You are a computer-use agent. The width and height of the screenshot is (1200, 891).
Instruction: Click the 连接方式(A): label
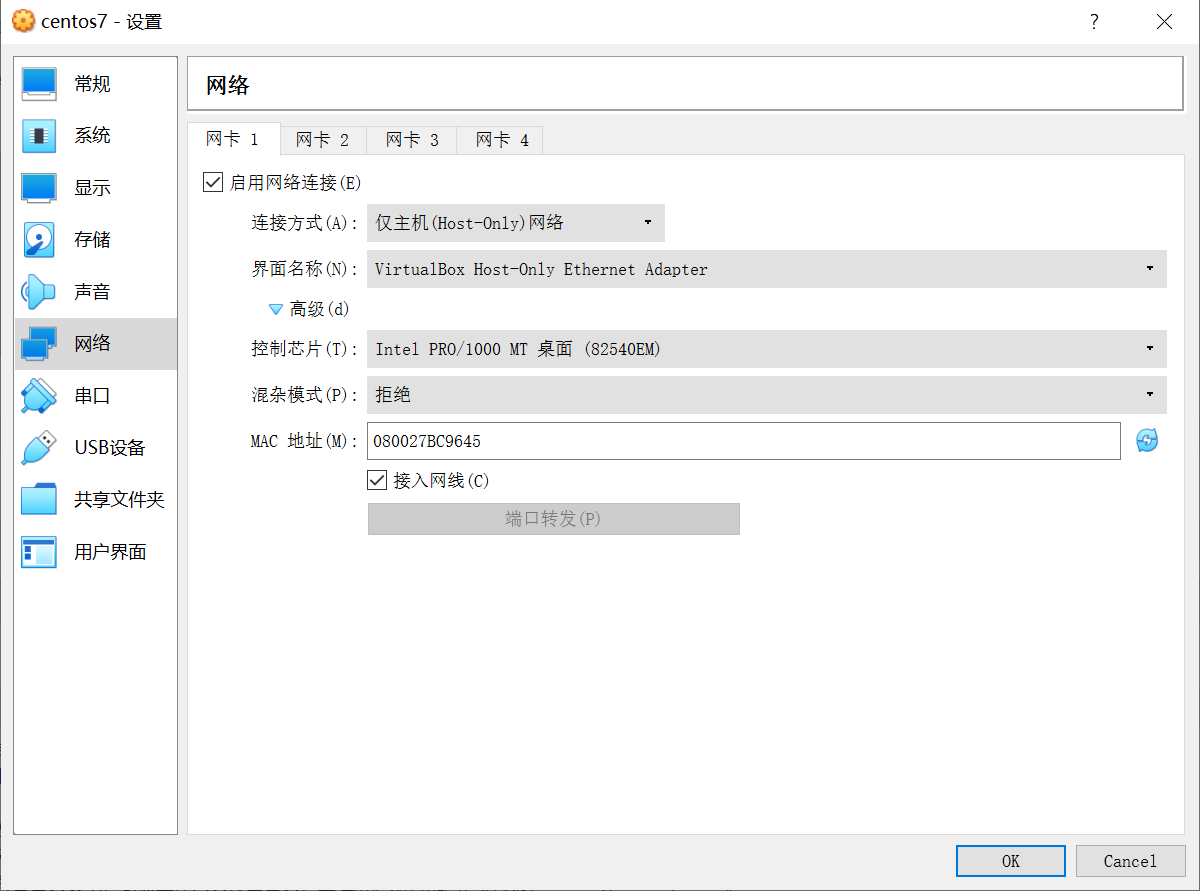tap(304, 223)
